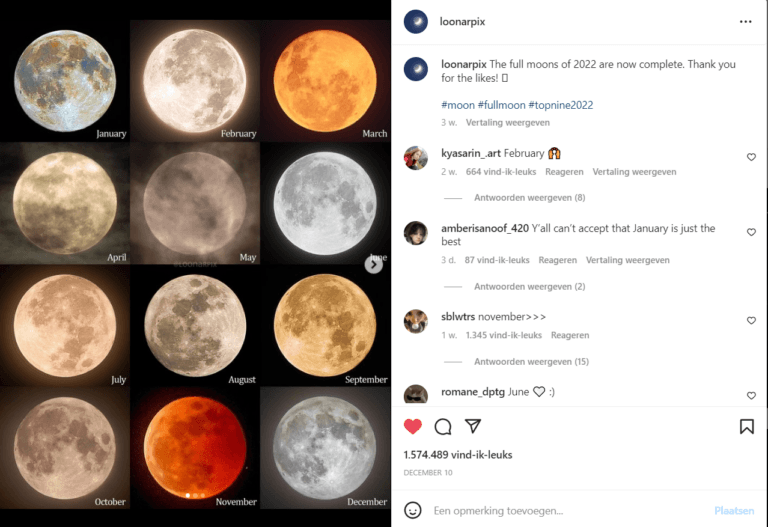
Task: Like sblwtrs' november comment heart
Action: click(x=751, y=320)
